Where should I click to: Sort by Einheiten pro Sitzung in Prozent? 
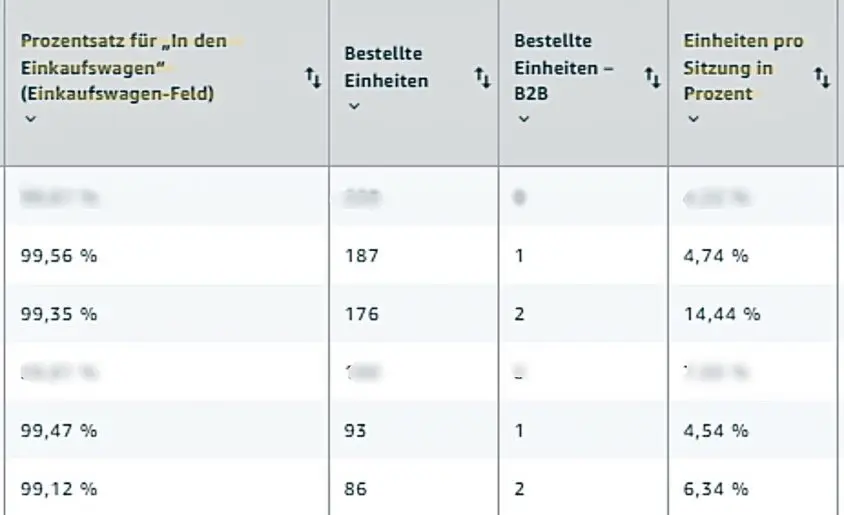point(822,77)
